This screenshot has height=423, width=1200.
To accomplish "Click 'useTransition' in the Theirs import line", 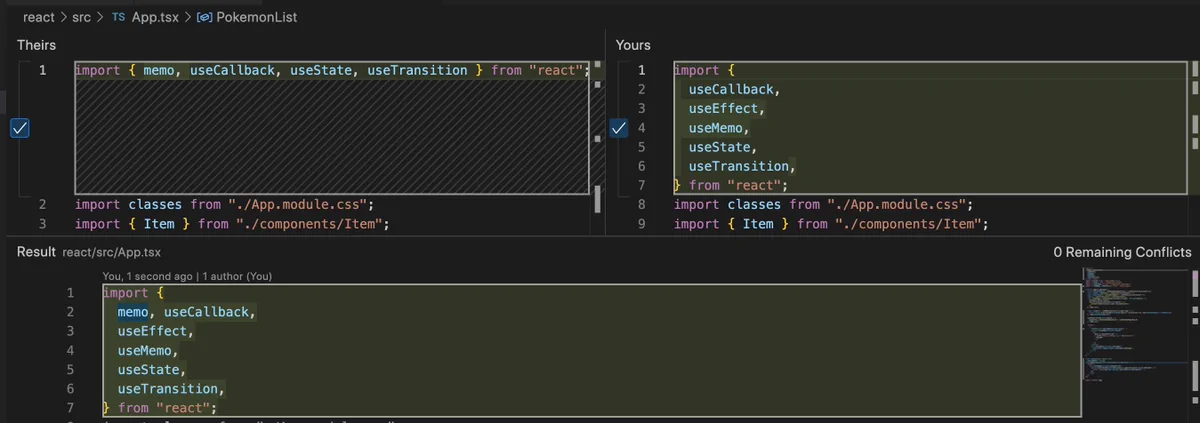I will [x=417, y=70].
